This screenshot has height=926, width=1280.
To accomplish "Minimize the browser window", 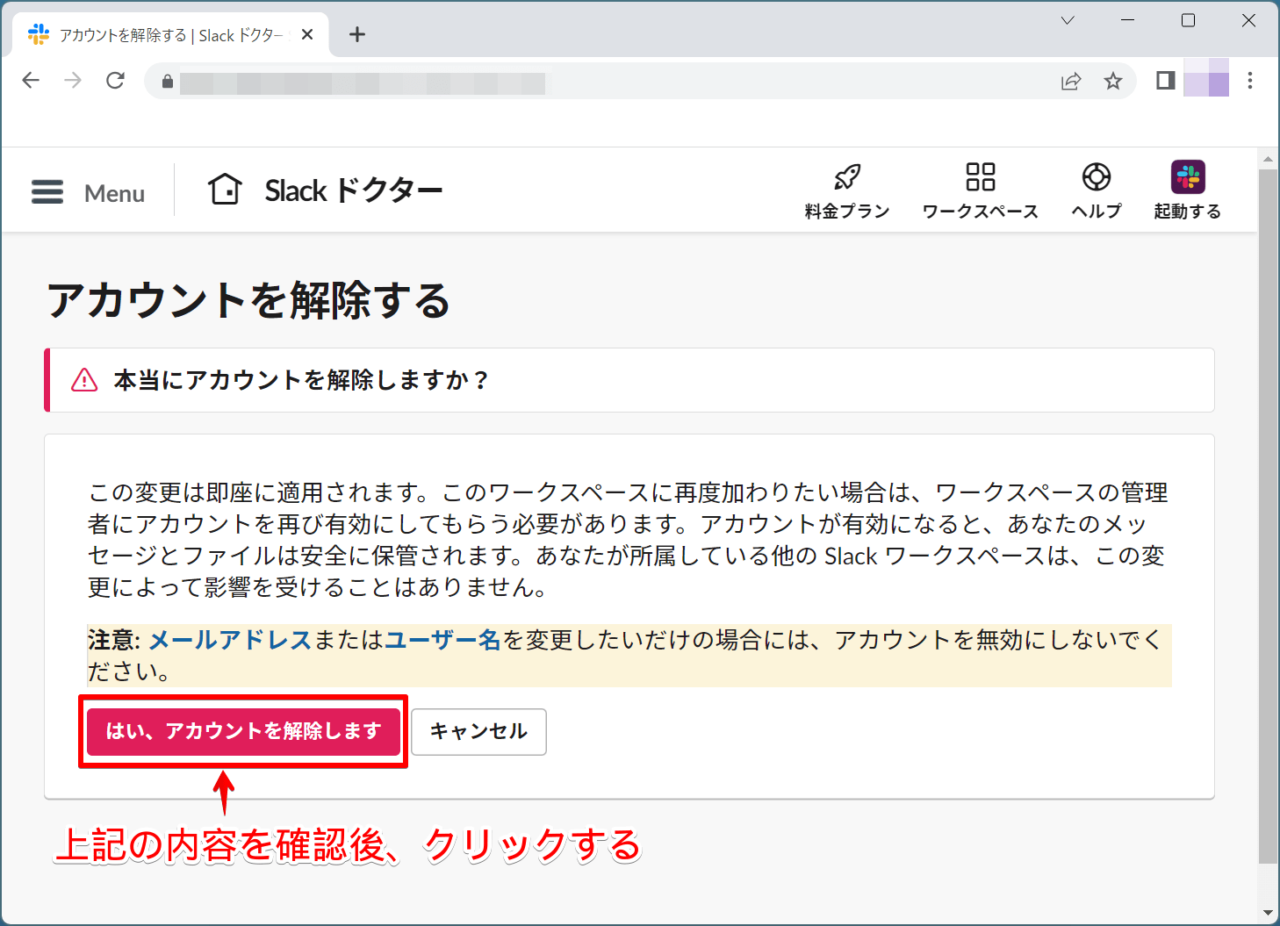I will 1128,21.
